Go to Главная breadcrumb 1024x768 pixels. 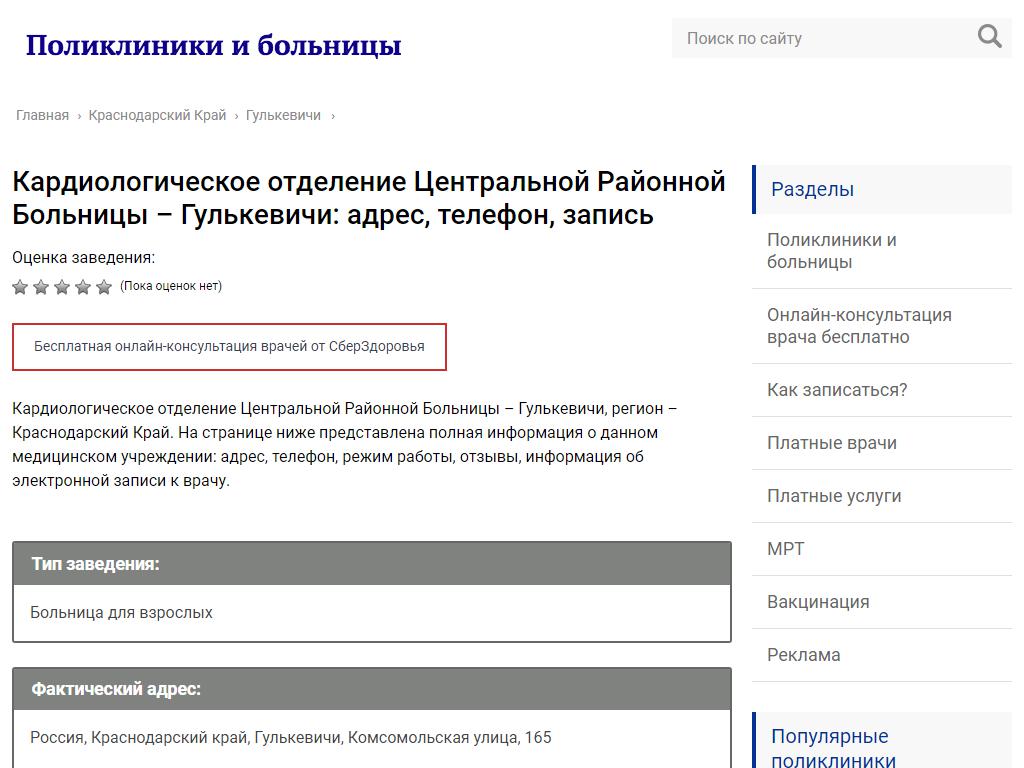(x=42, y=115)
